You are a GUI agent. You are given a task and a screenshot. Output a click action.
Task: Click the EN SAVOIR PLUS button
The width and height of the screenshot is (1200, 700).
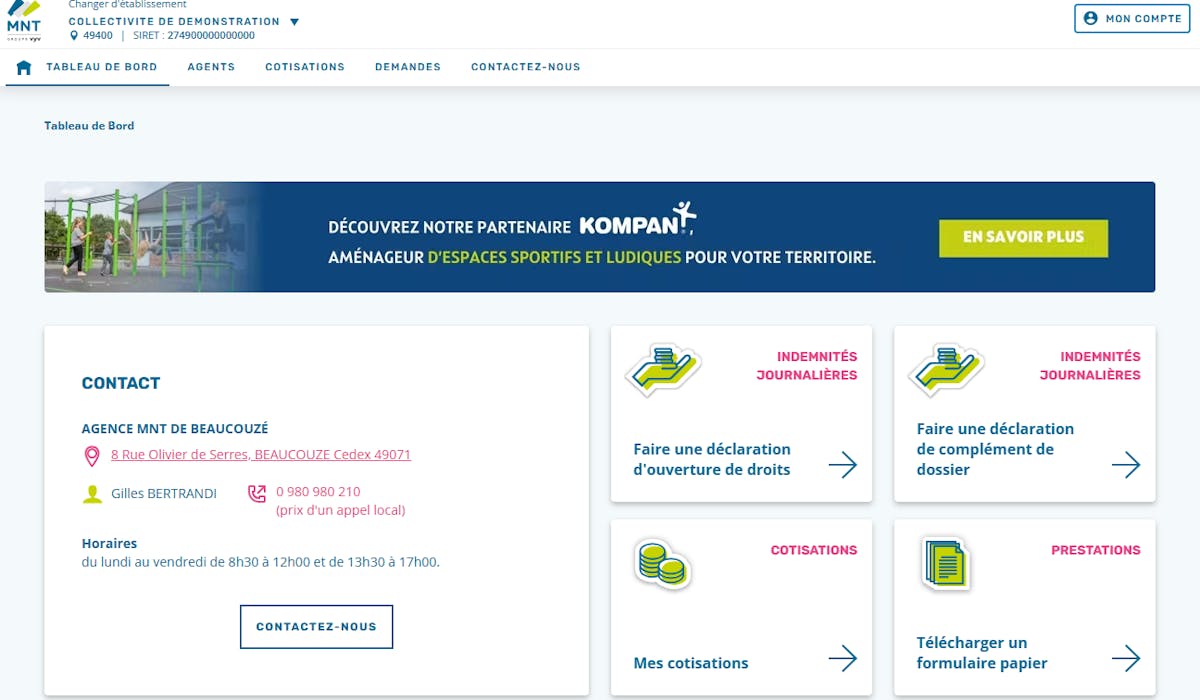point(1023,237)
